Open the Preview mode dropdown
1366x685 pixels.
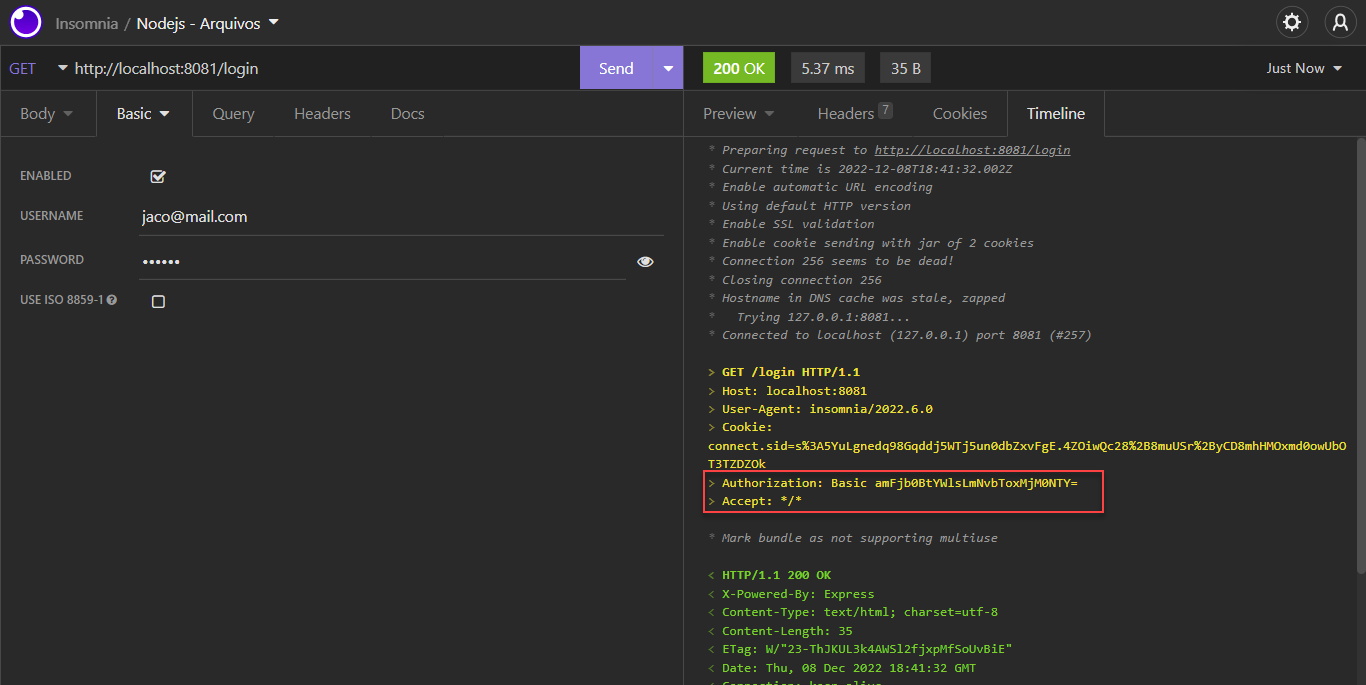(739, 113)
